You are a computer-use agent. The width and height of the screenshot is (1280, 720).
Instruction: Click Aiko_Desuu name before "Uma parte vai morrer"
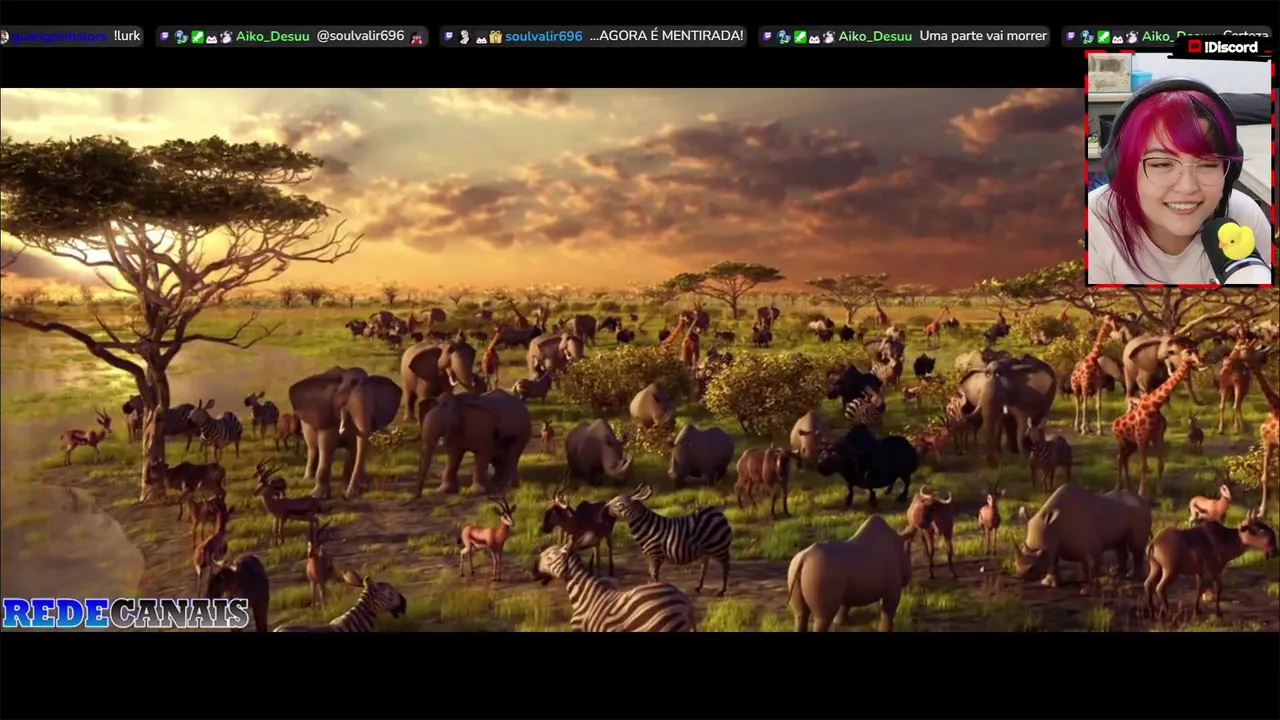pos(875,36)
